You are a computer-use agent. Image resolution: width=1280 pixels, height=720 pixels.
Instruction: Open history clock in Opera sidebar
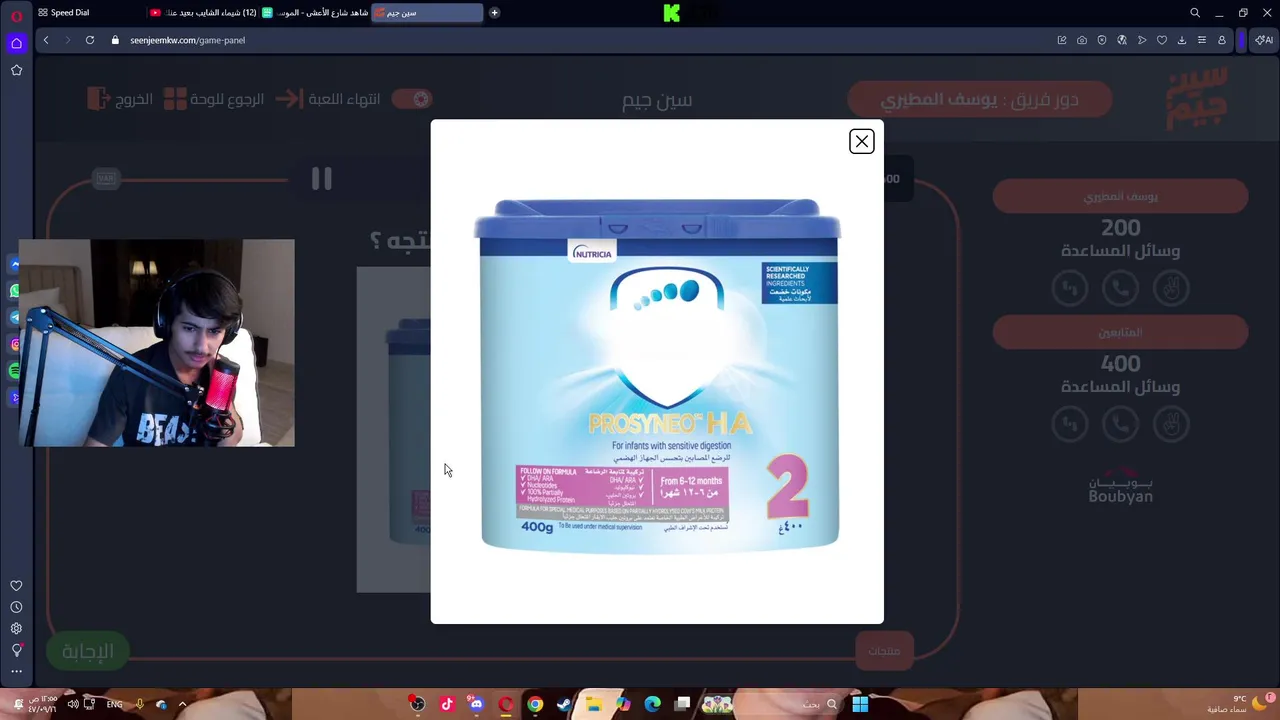point(16,607)
